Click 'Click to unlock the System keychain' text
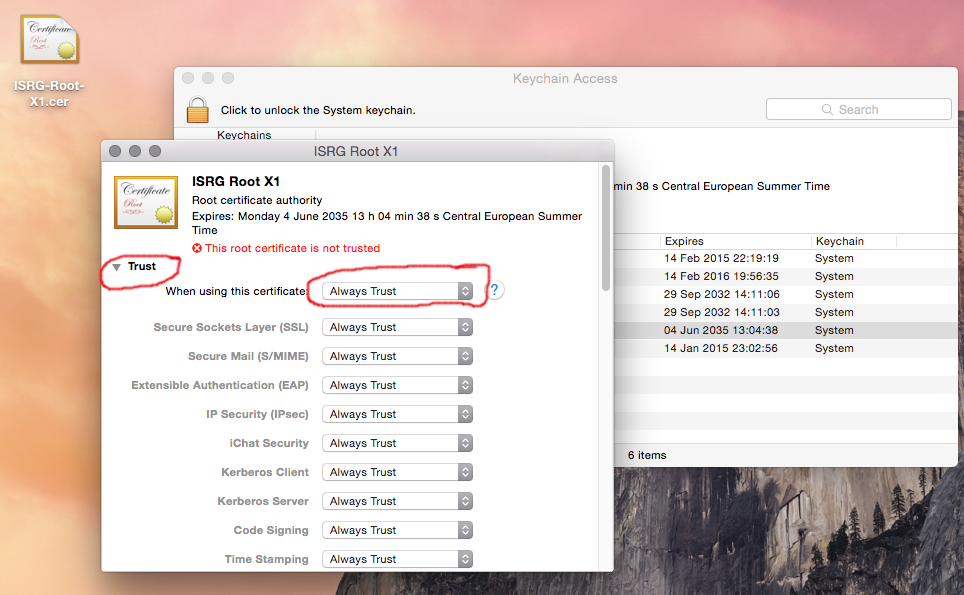This screenshot has height=595, width=964. [318, 110]
